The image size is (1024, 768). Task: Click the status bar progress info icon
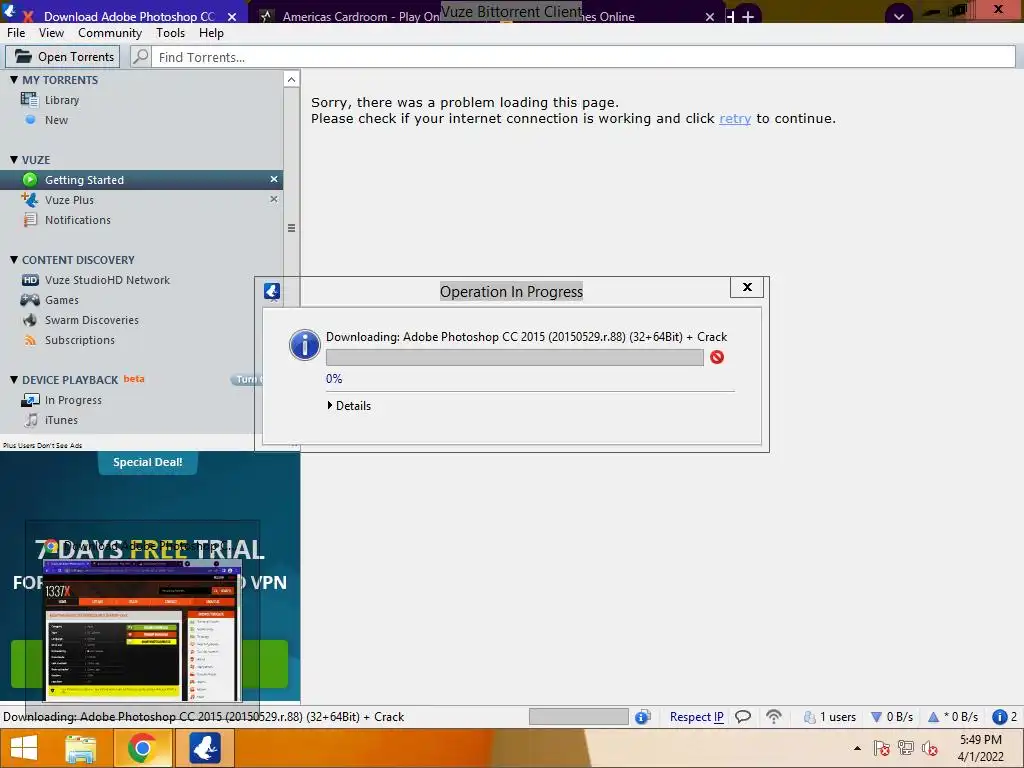coord(643,717)
